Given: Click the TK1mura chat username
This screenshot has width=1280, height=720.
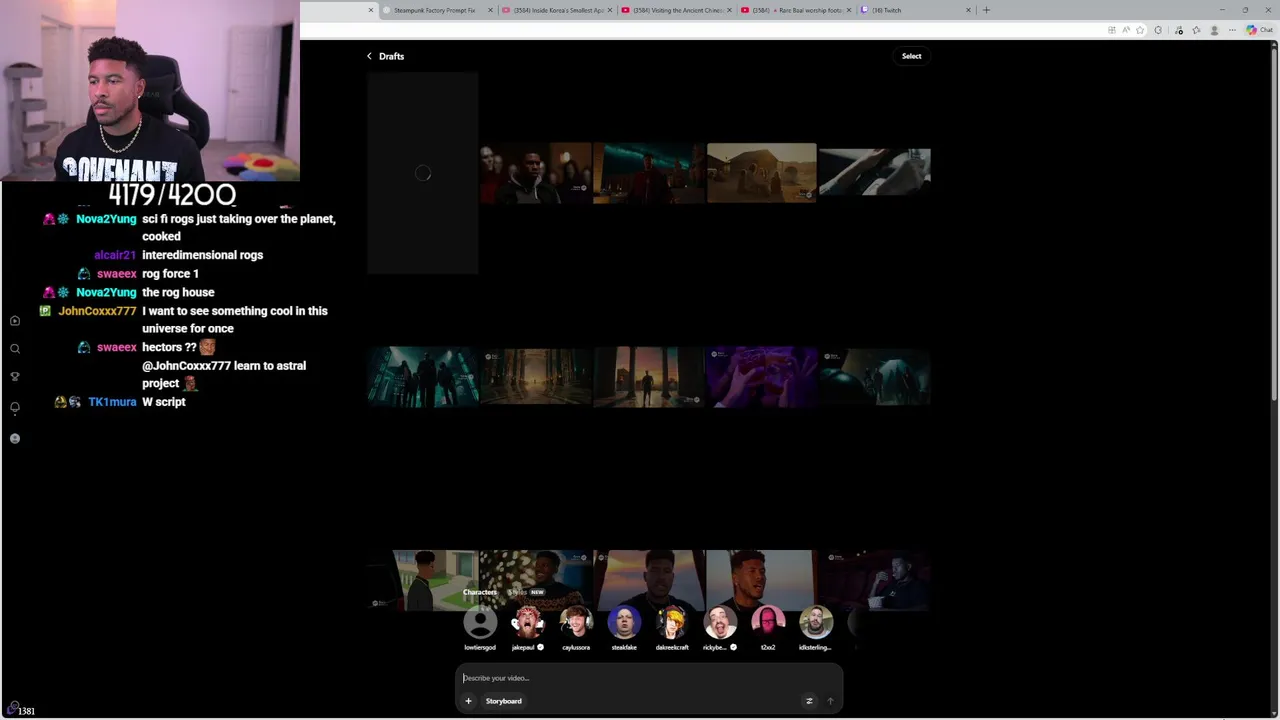Looking at the screenshot, I should pos(112,402).
